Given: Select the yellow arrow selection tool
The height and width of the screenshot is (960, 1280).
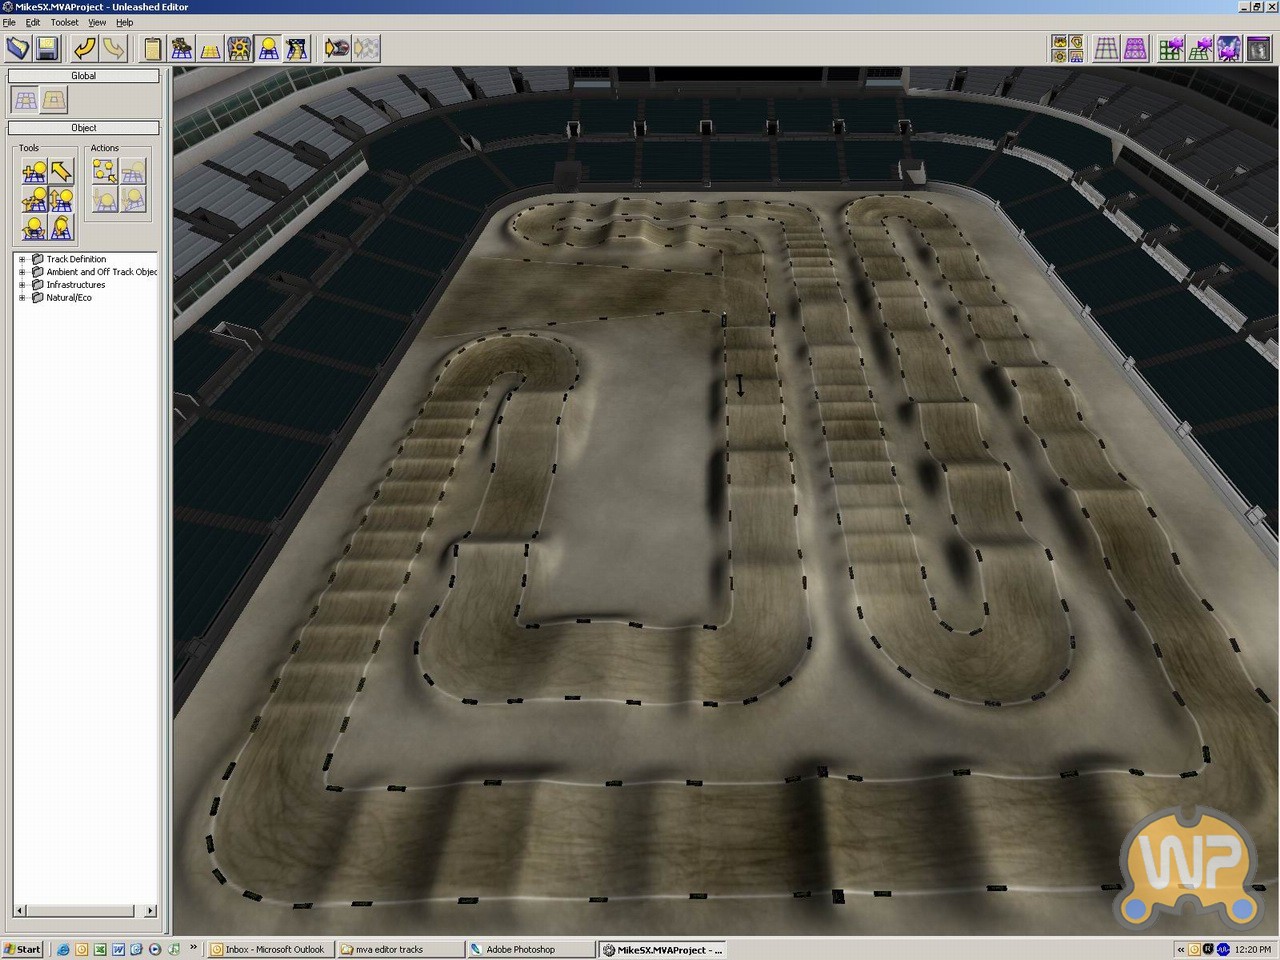Looking at the screenshot, I should [62, 171].
